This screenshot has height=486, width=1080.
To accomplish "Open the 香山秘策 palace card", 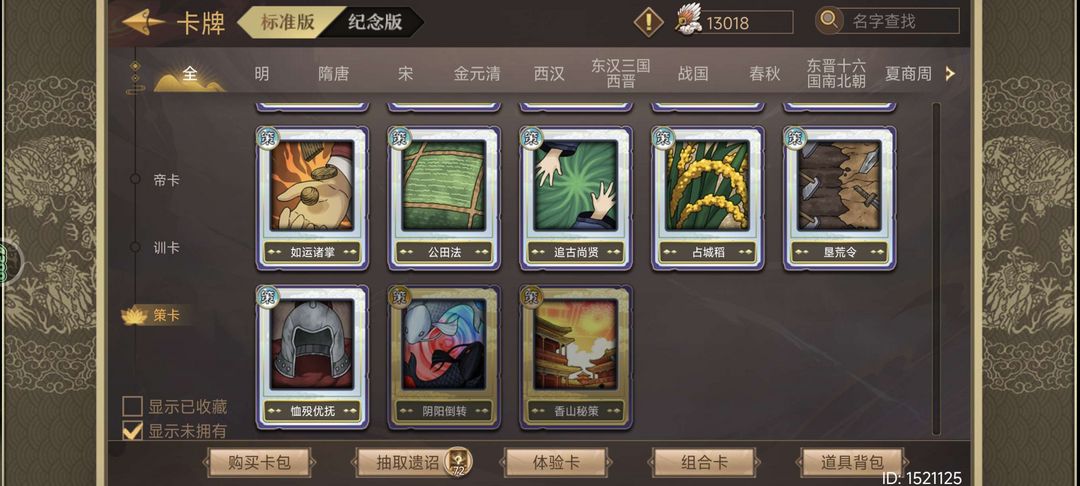I will 576,357.
